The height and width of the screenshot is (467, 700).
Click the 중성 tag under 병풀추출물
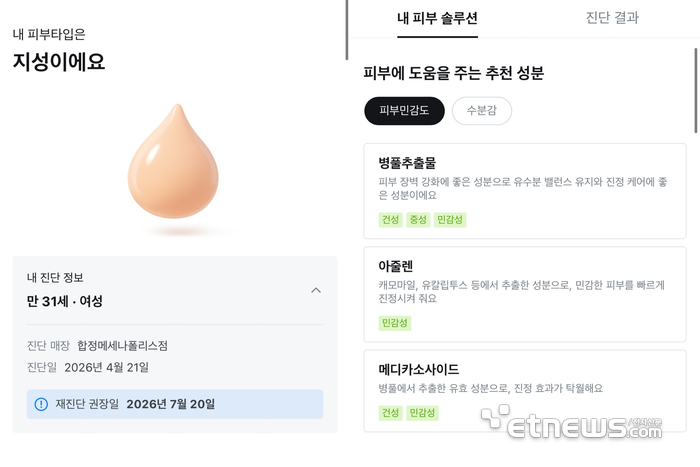click(x=418, y=220)
